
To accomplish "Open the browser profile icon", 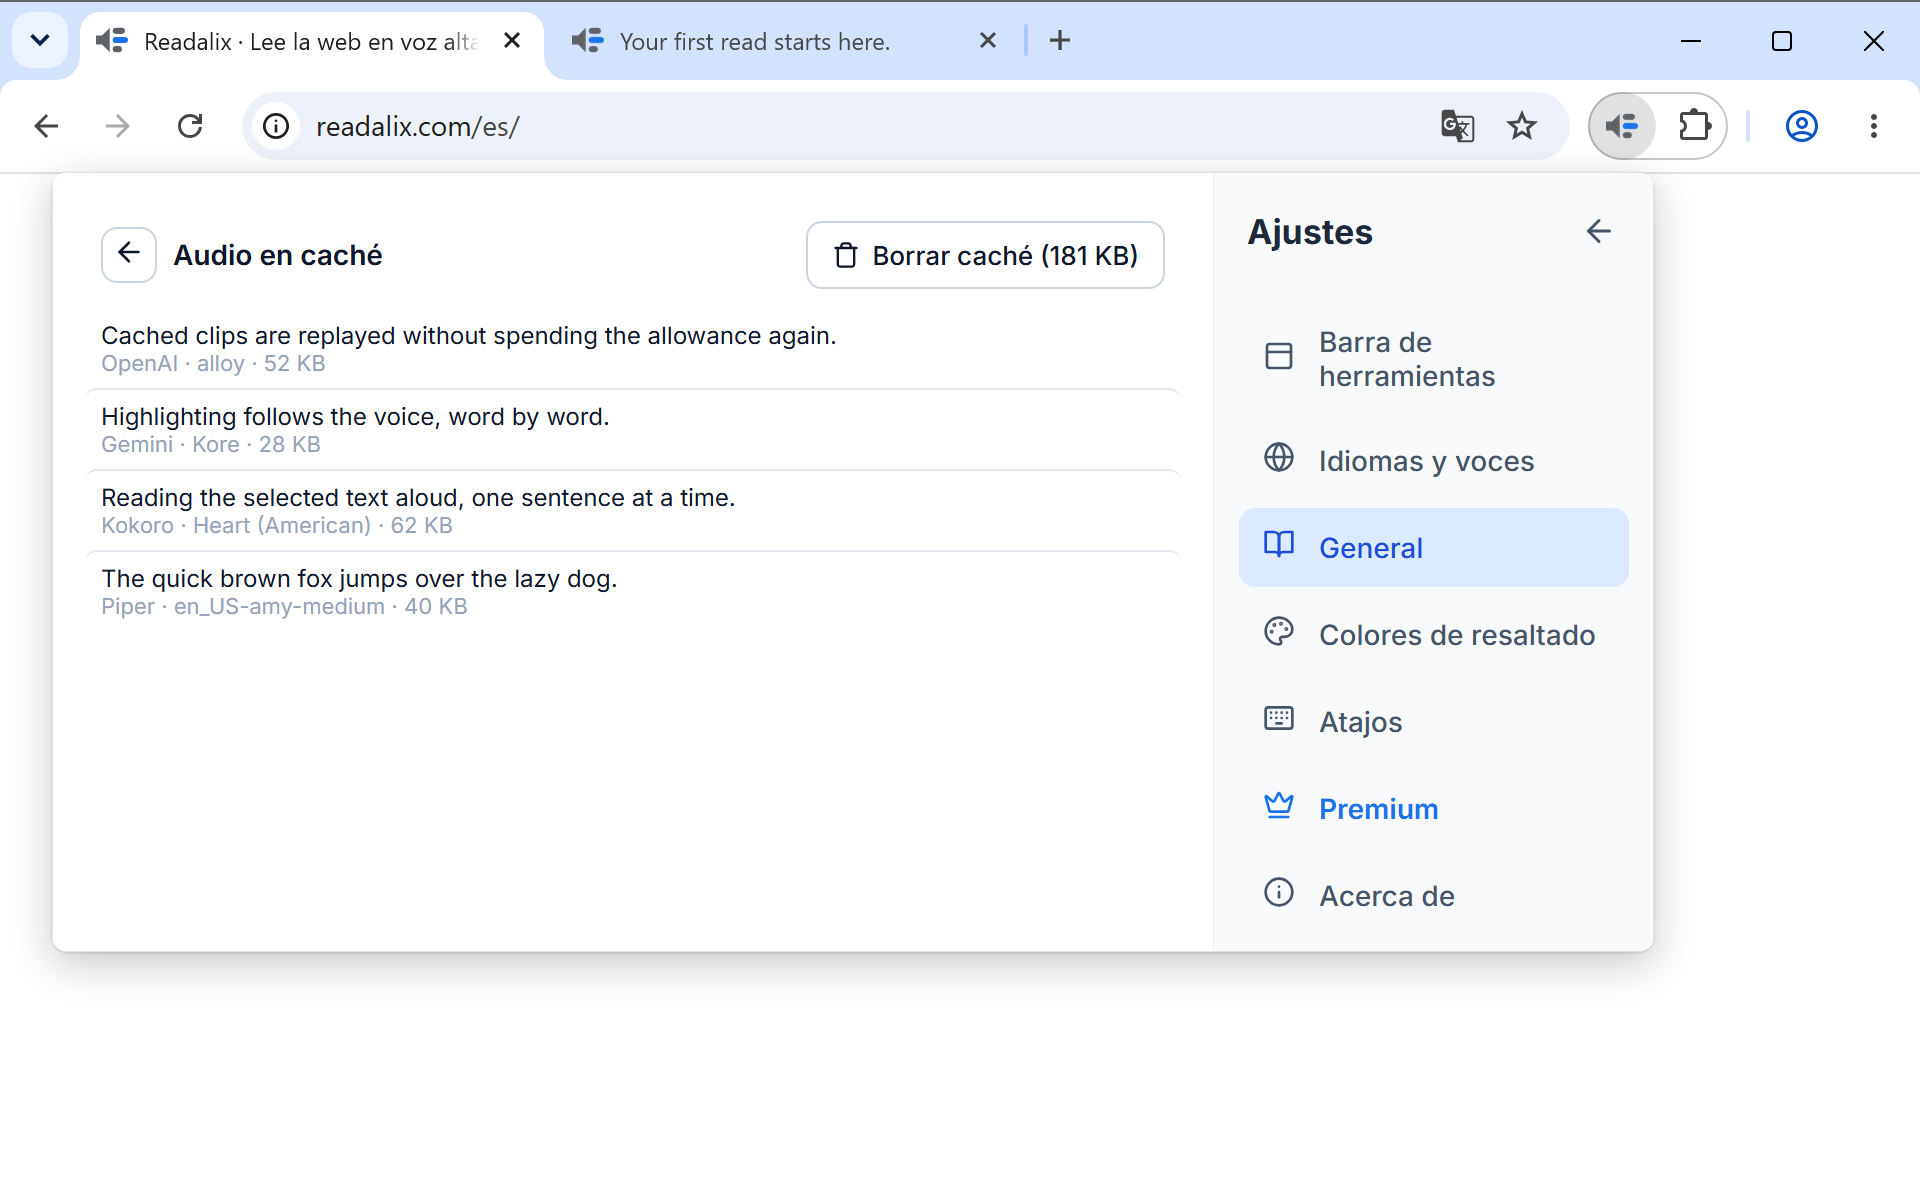I will pos(1802,126).
